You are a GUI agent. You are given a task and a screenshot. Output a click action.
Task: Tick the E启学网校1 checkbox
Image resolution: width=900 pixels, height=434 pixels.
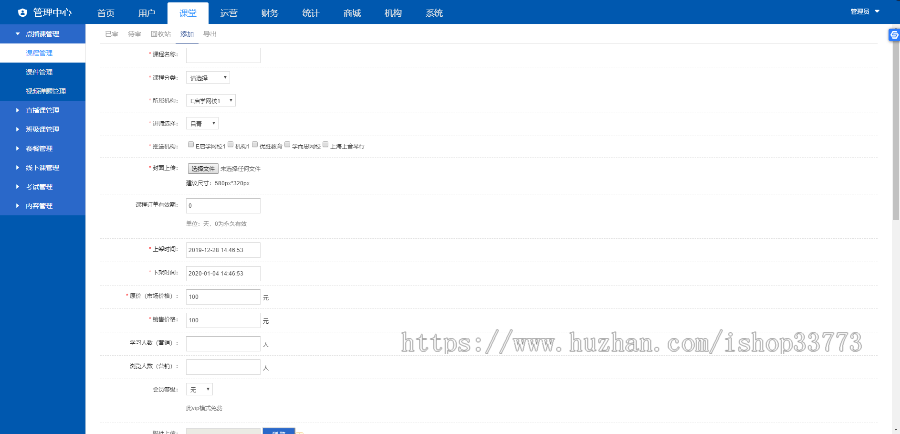[191, 145]
